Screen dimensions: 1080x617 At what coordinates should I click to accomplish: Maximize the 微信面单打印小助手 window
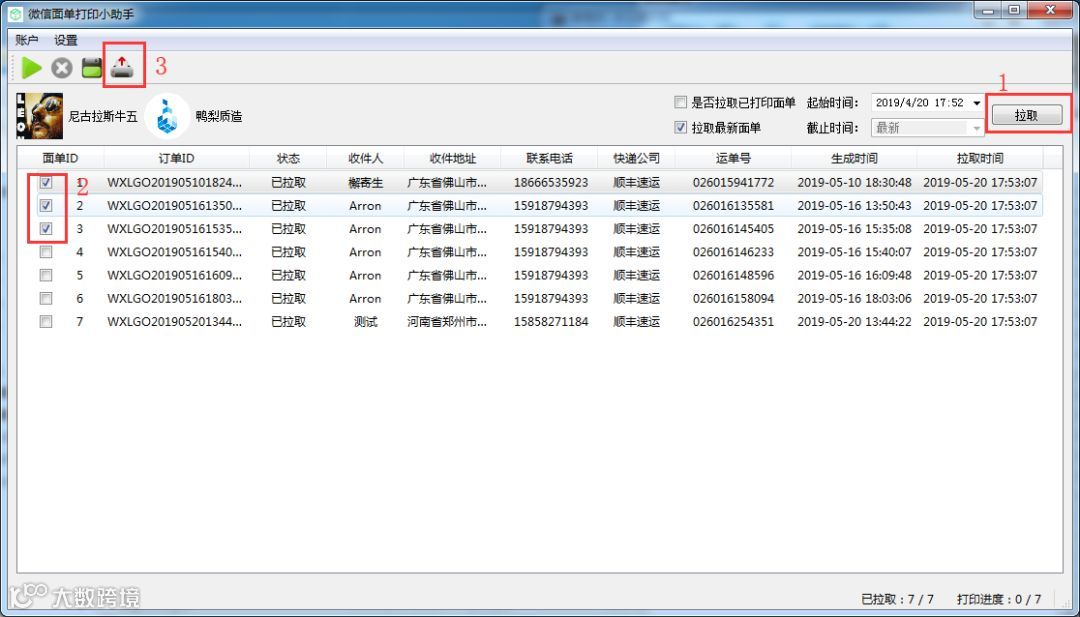coord(1015,11)
